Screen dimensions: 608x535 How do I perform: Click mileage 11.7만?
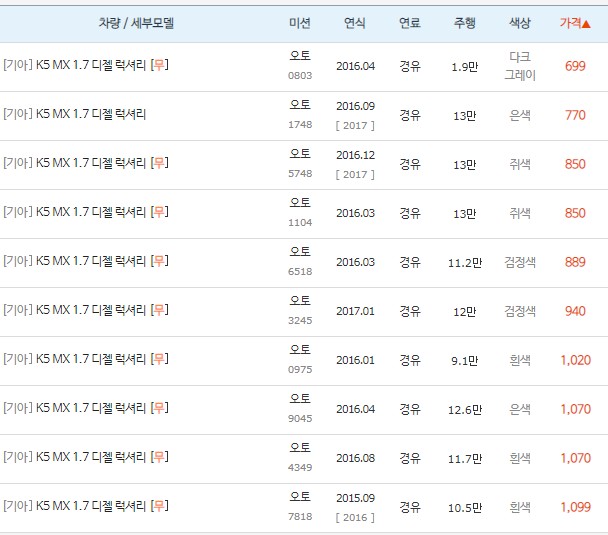pos(465,459)
